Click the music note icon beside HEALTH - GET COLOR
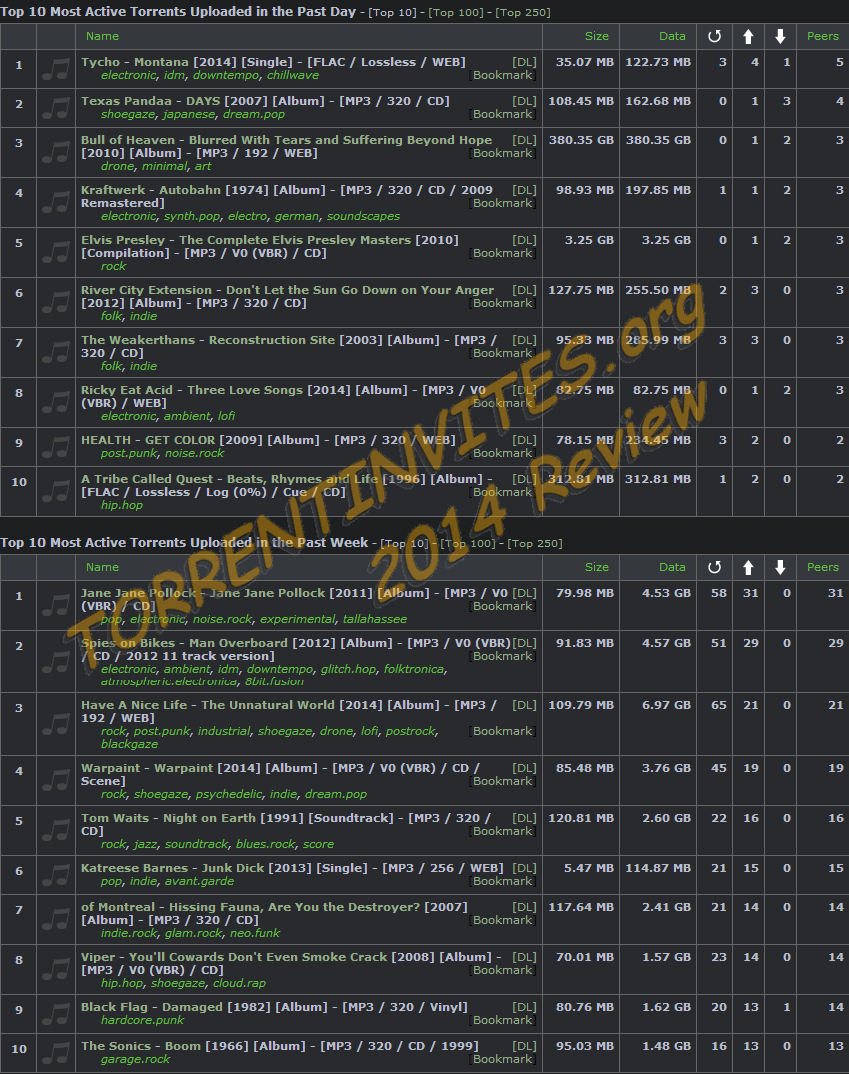The height and width of the screenshot is (1074, 849). coord(55,447)
